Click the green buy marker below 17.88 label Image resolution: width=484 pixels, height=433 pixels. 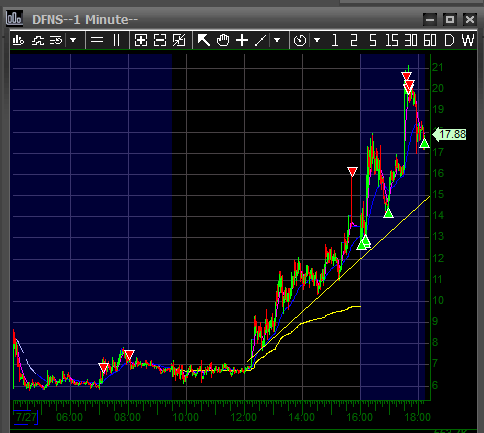(424, 143)
